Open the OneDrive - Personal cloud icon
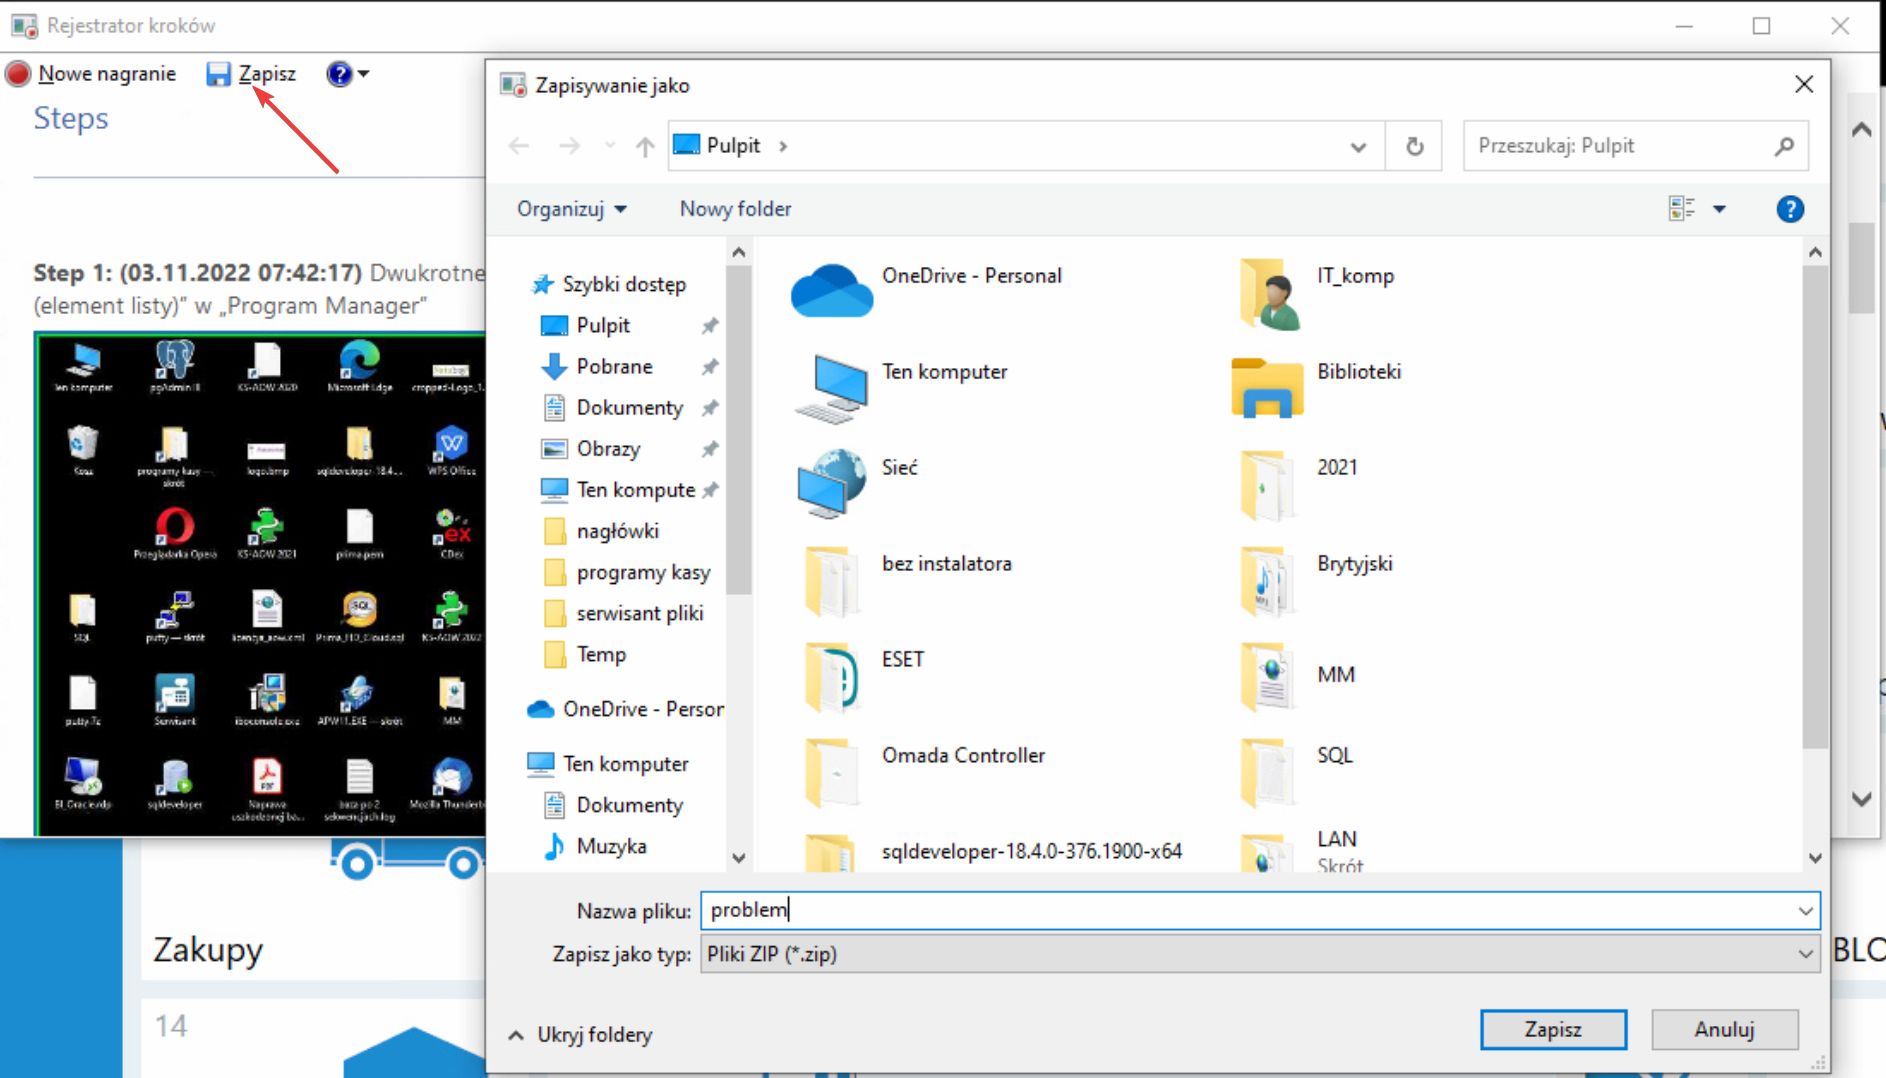 [831, 291]
